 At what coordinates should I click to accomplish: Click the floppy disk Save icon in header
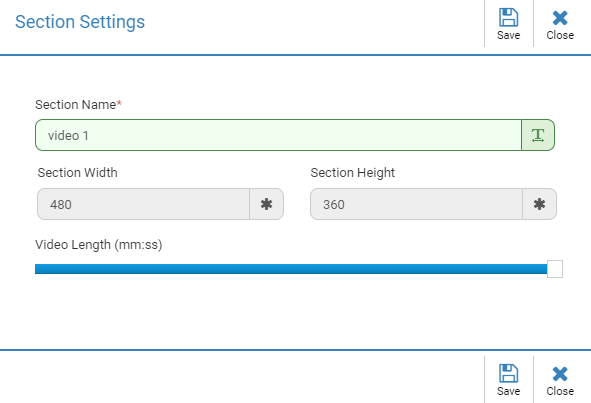[x=508, y=17]
